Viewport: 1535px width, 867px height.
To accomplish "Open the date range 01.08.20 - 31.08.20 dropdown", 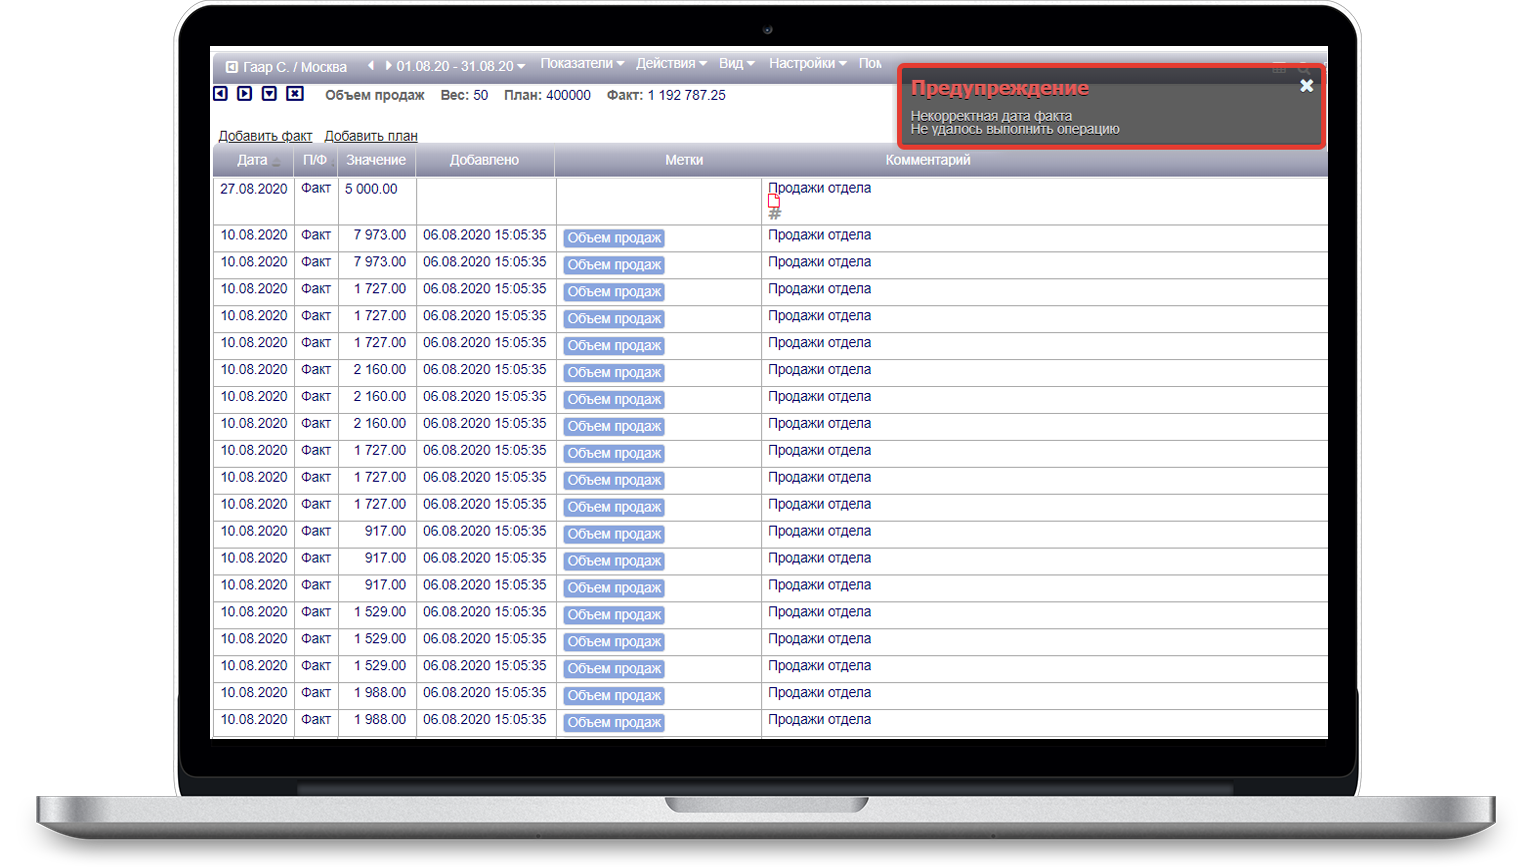I will coord(460,67).
